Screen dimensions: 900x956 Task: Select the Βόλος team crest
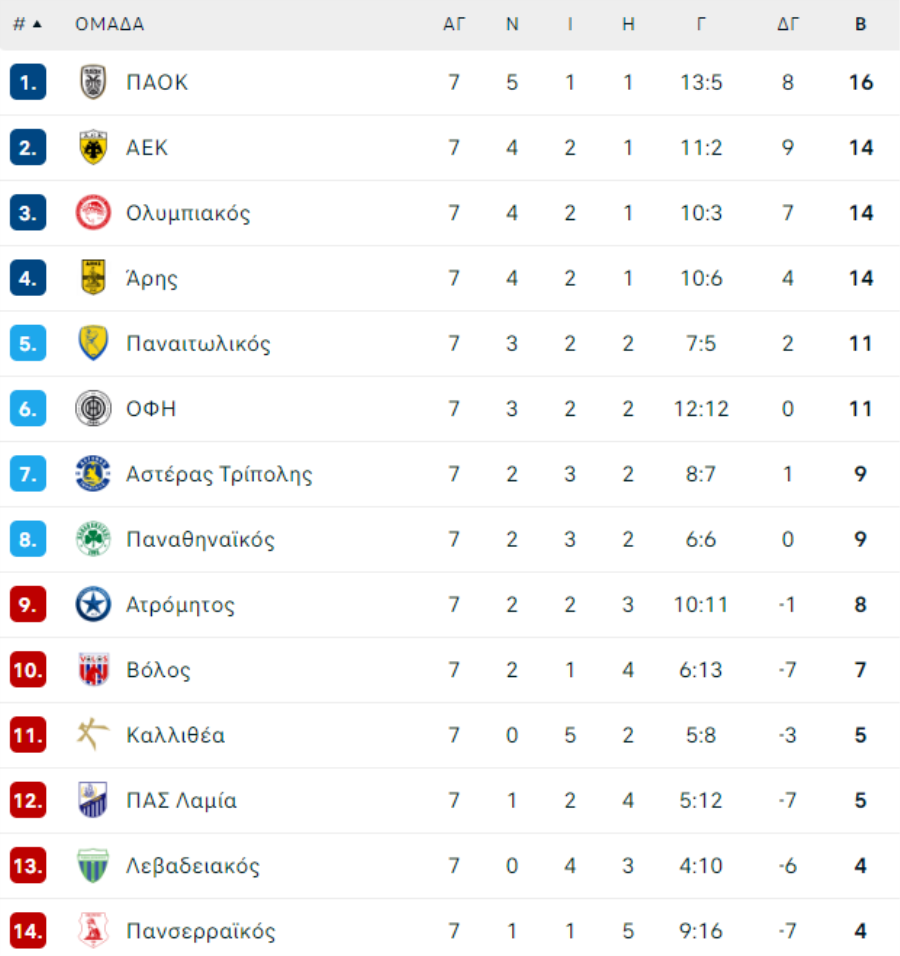tap(93, 669)
